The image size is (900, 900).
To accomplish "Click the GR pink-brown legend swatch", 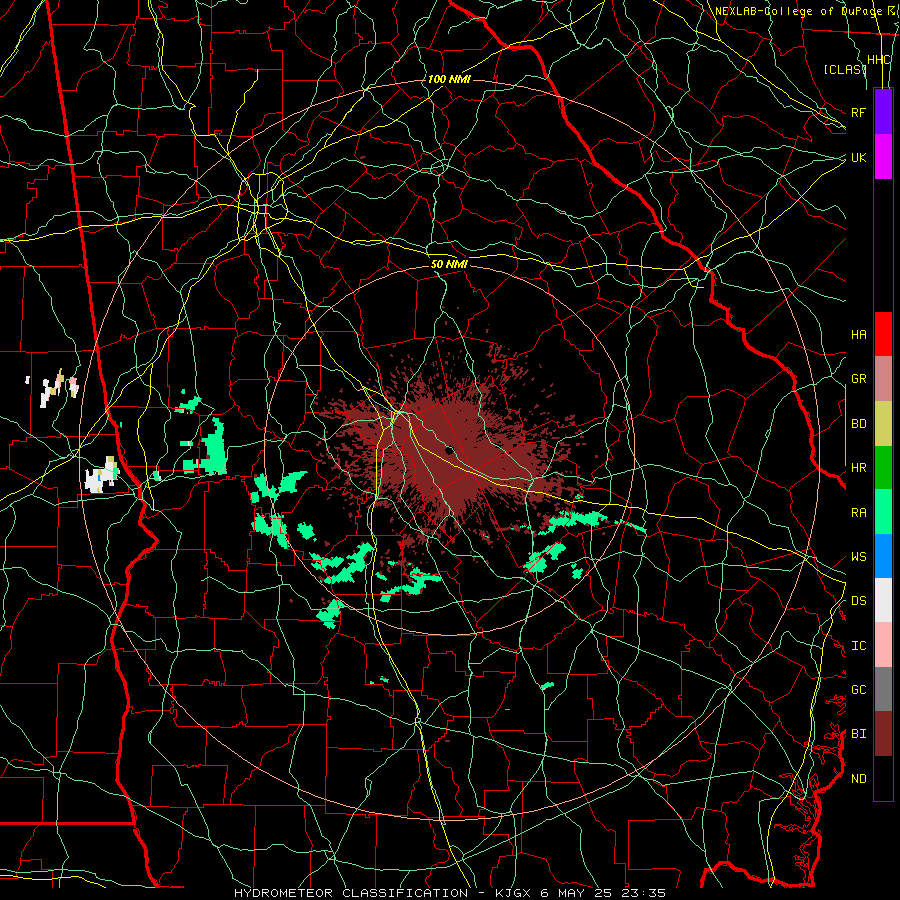I will click(883, 379).
